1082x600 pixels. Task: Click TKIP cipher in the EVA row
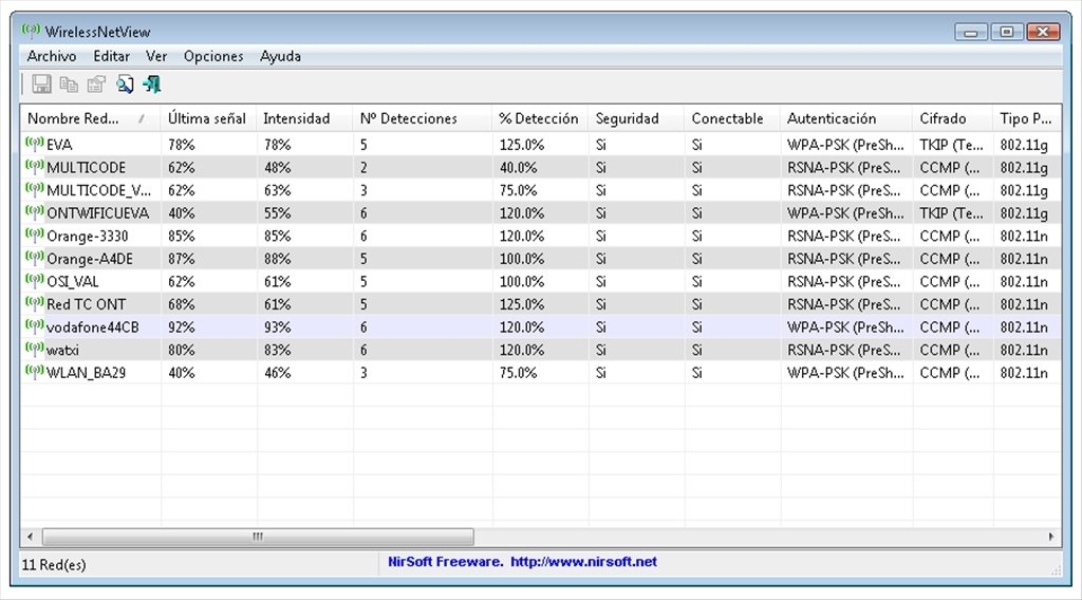click(x=951, y=145)
